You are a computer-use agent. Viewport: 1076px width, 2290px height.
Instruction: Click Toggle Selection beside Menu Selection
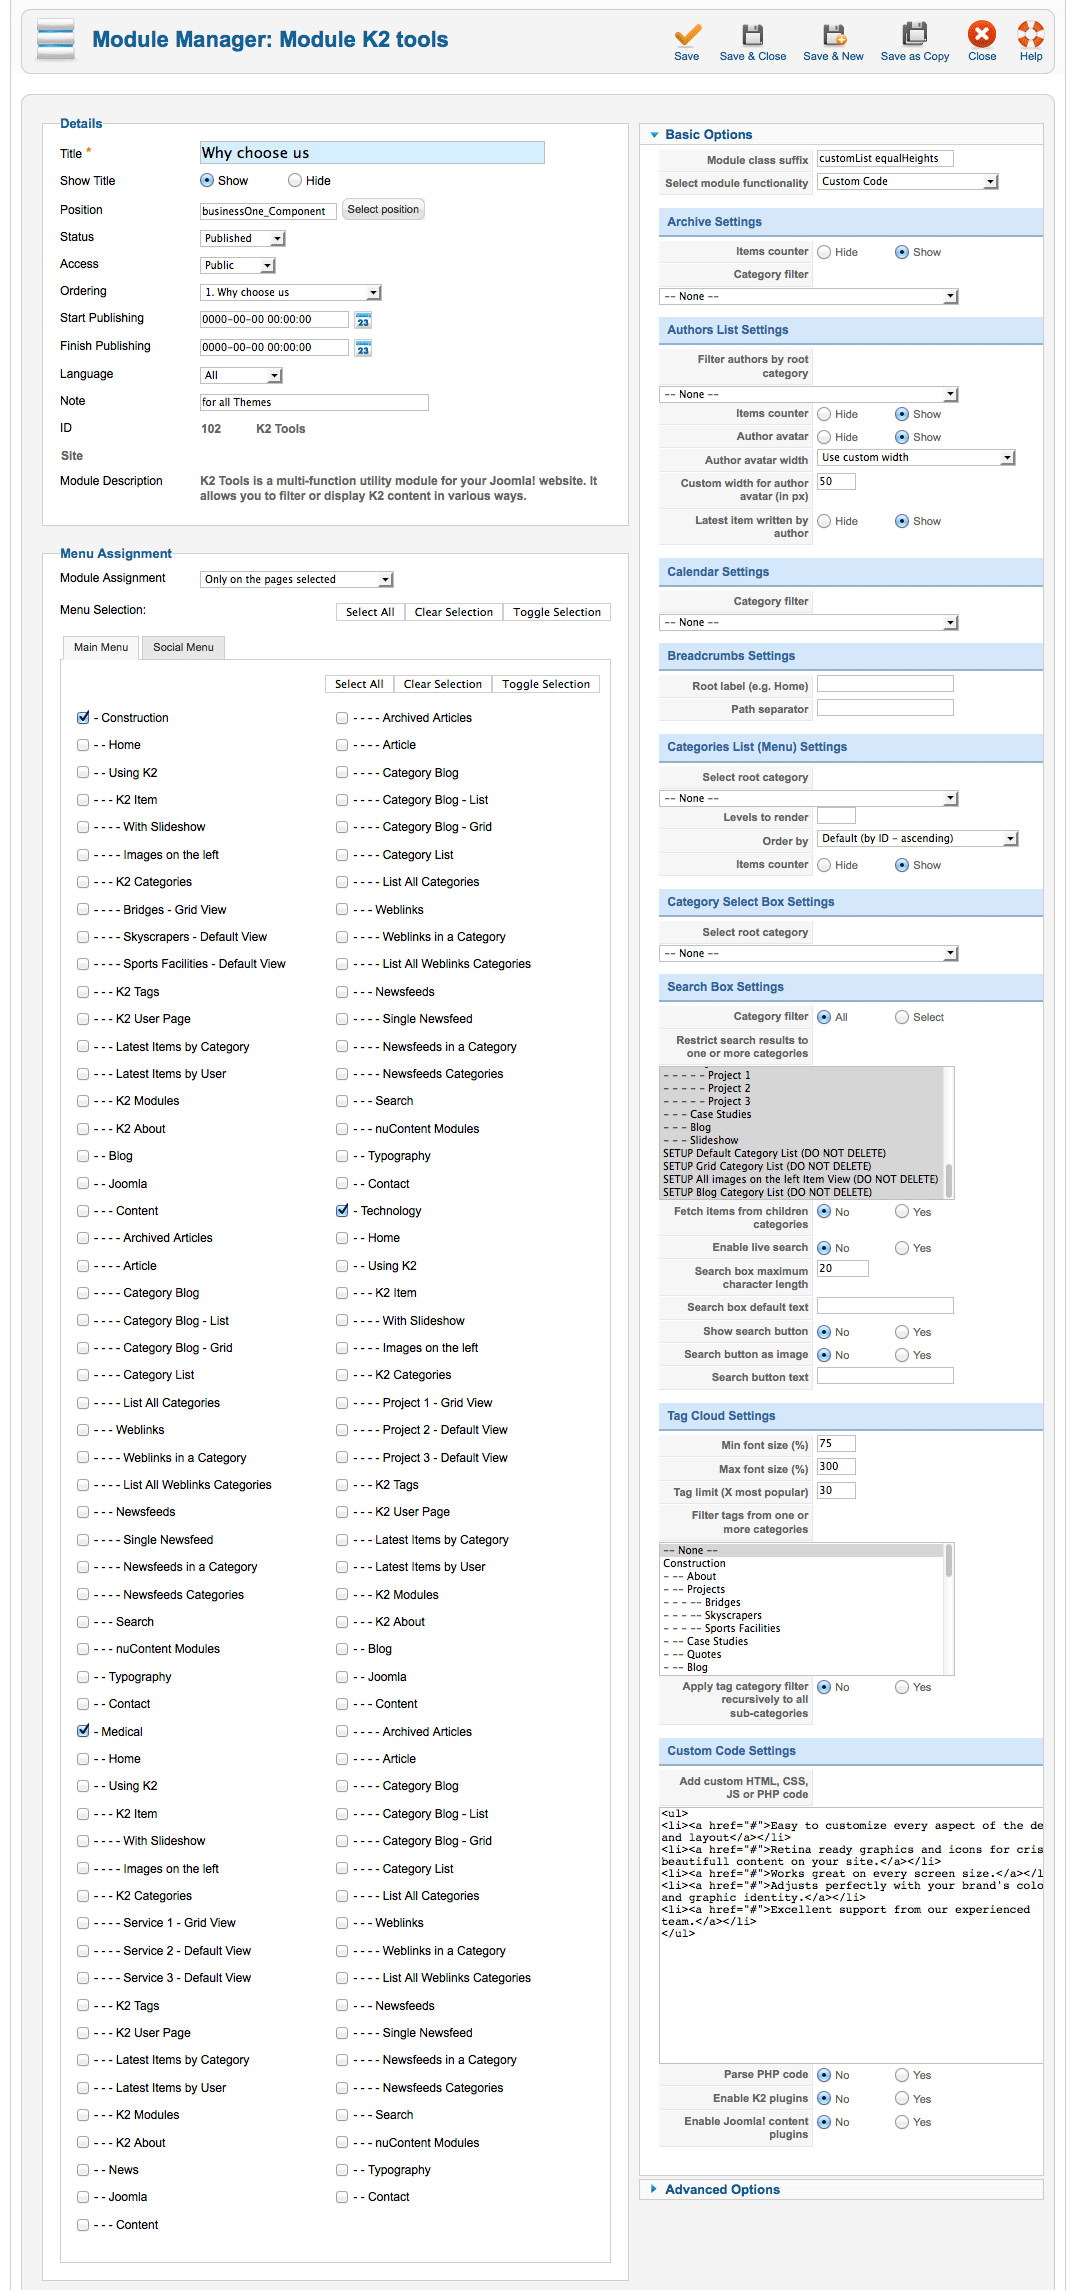point(557,612)
